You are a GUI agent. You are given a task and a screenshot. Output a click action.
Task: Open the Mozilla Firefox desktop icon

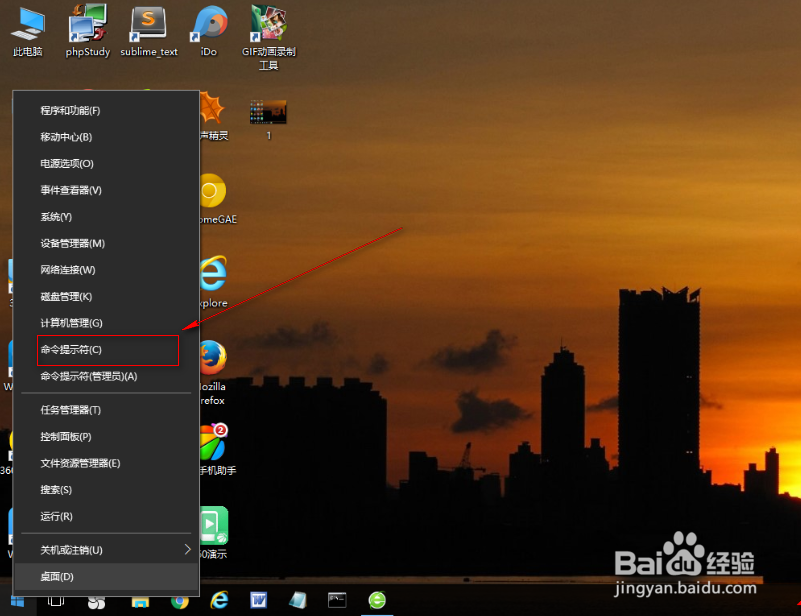pos(213,373)
